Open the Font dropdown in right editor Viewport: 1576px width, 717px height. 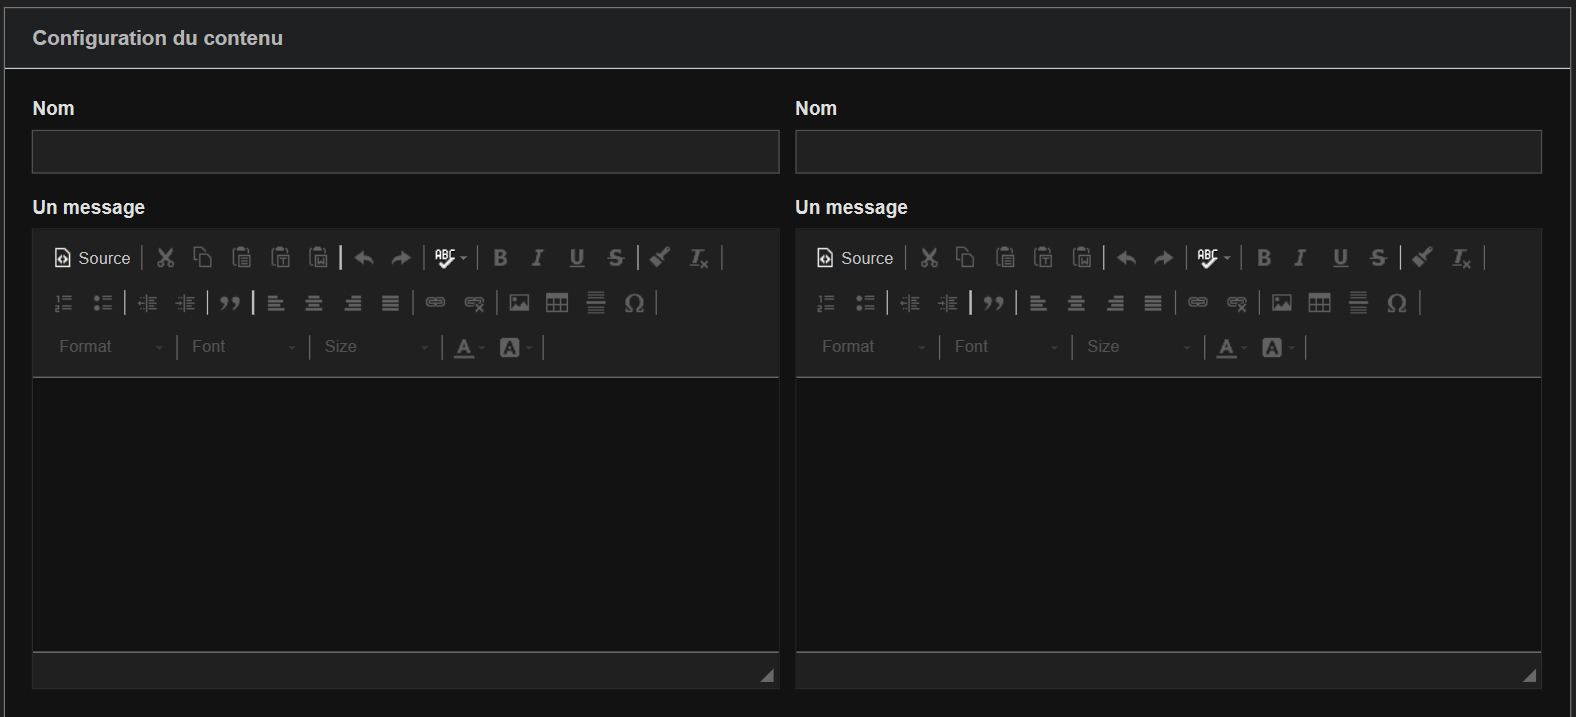click(x=1004, y=347)
